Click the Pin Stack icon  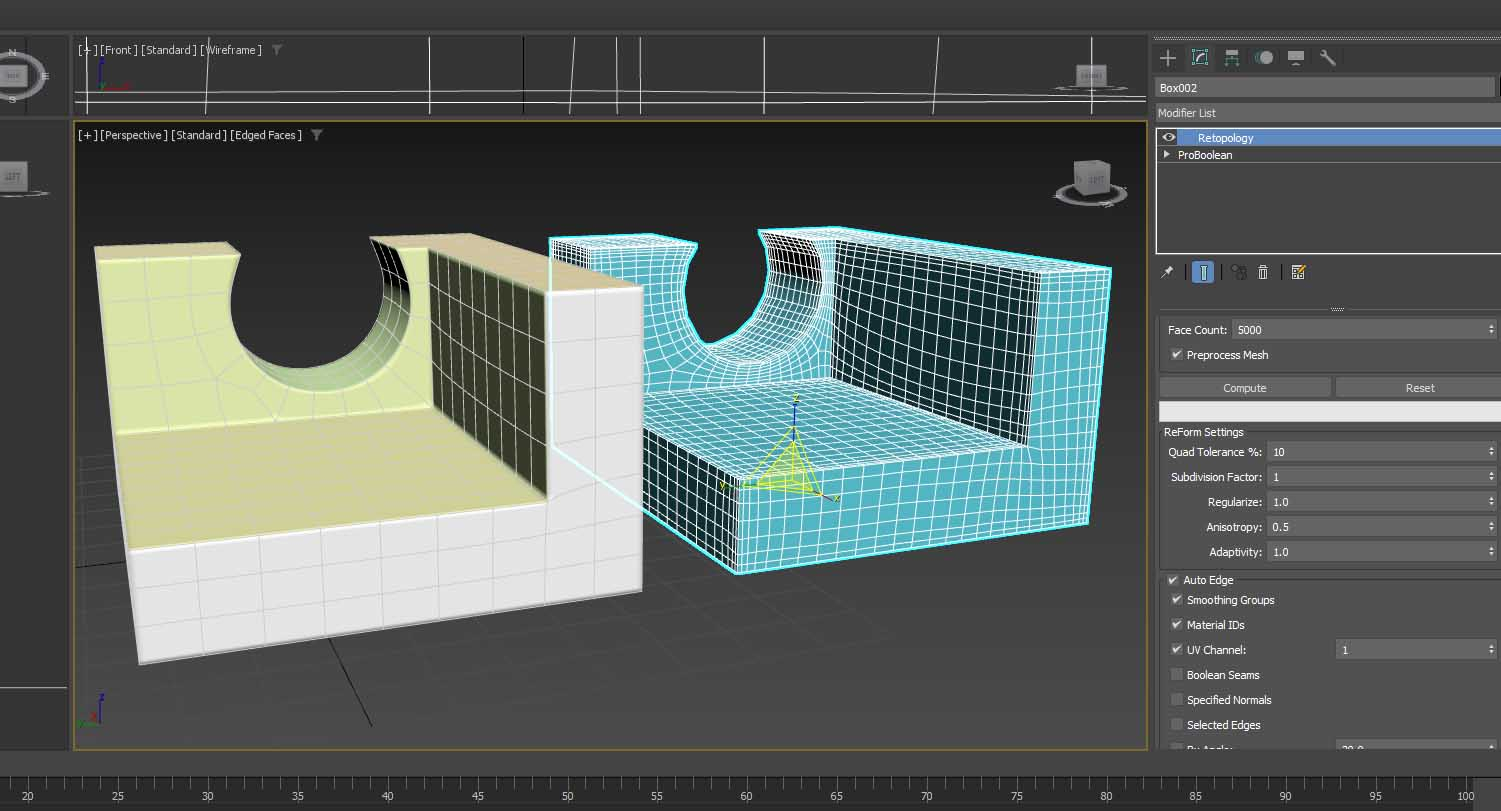click(x=1167, y=272)
